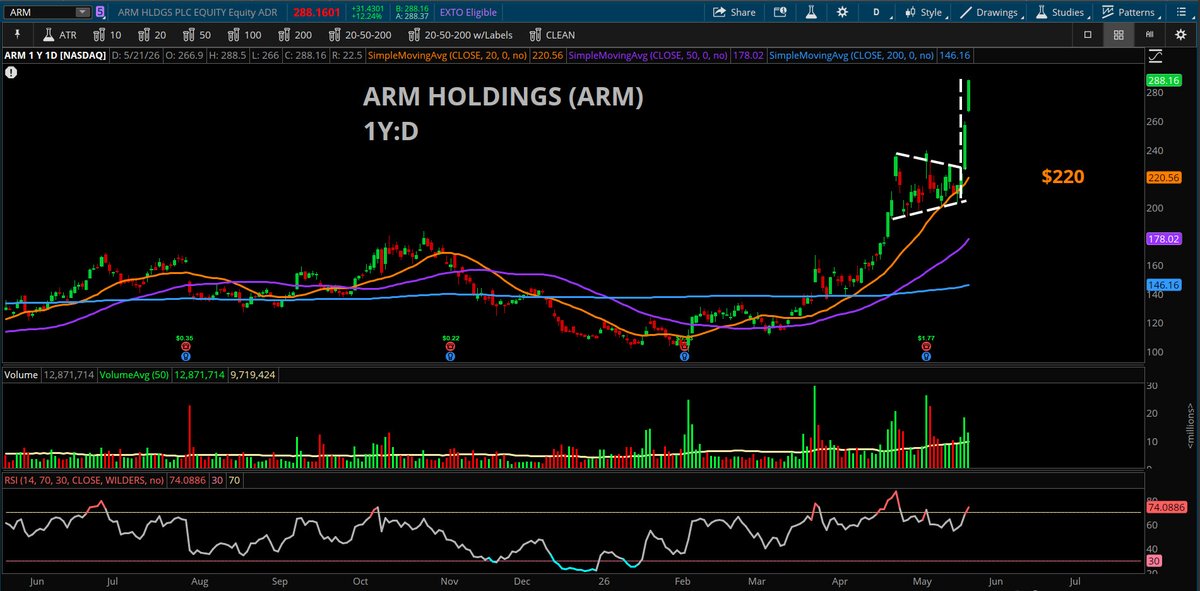
Task: Click the $220 text annotation
Action: click(1063, 177)
